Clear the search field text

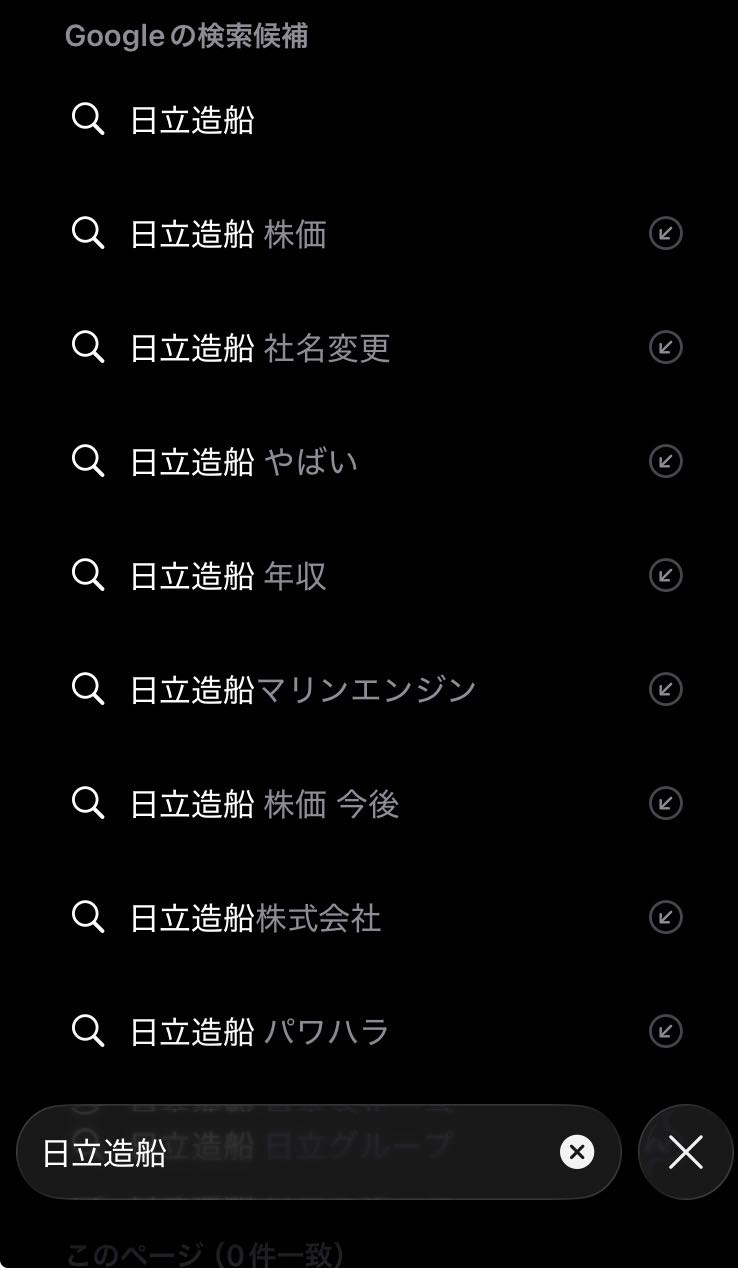[576, 1152]
